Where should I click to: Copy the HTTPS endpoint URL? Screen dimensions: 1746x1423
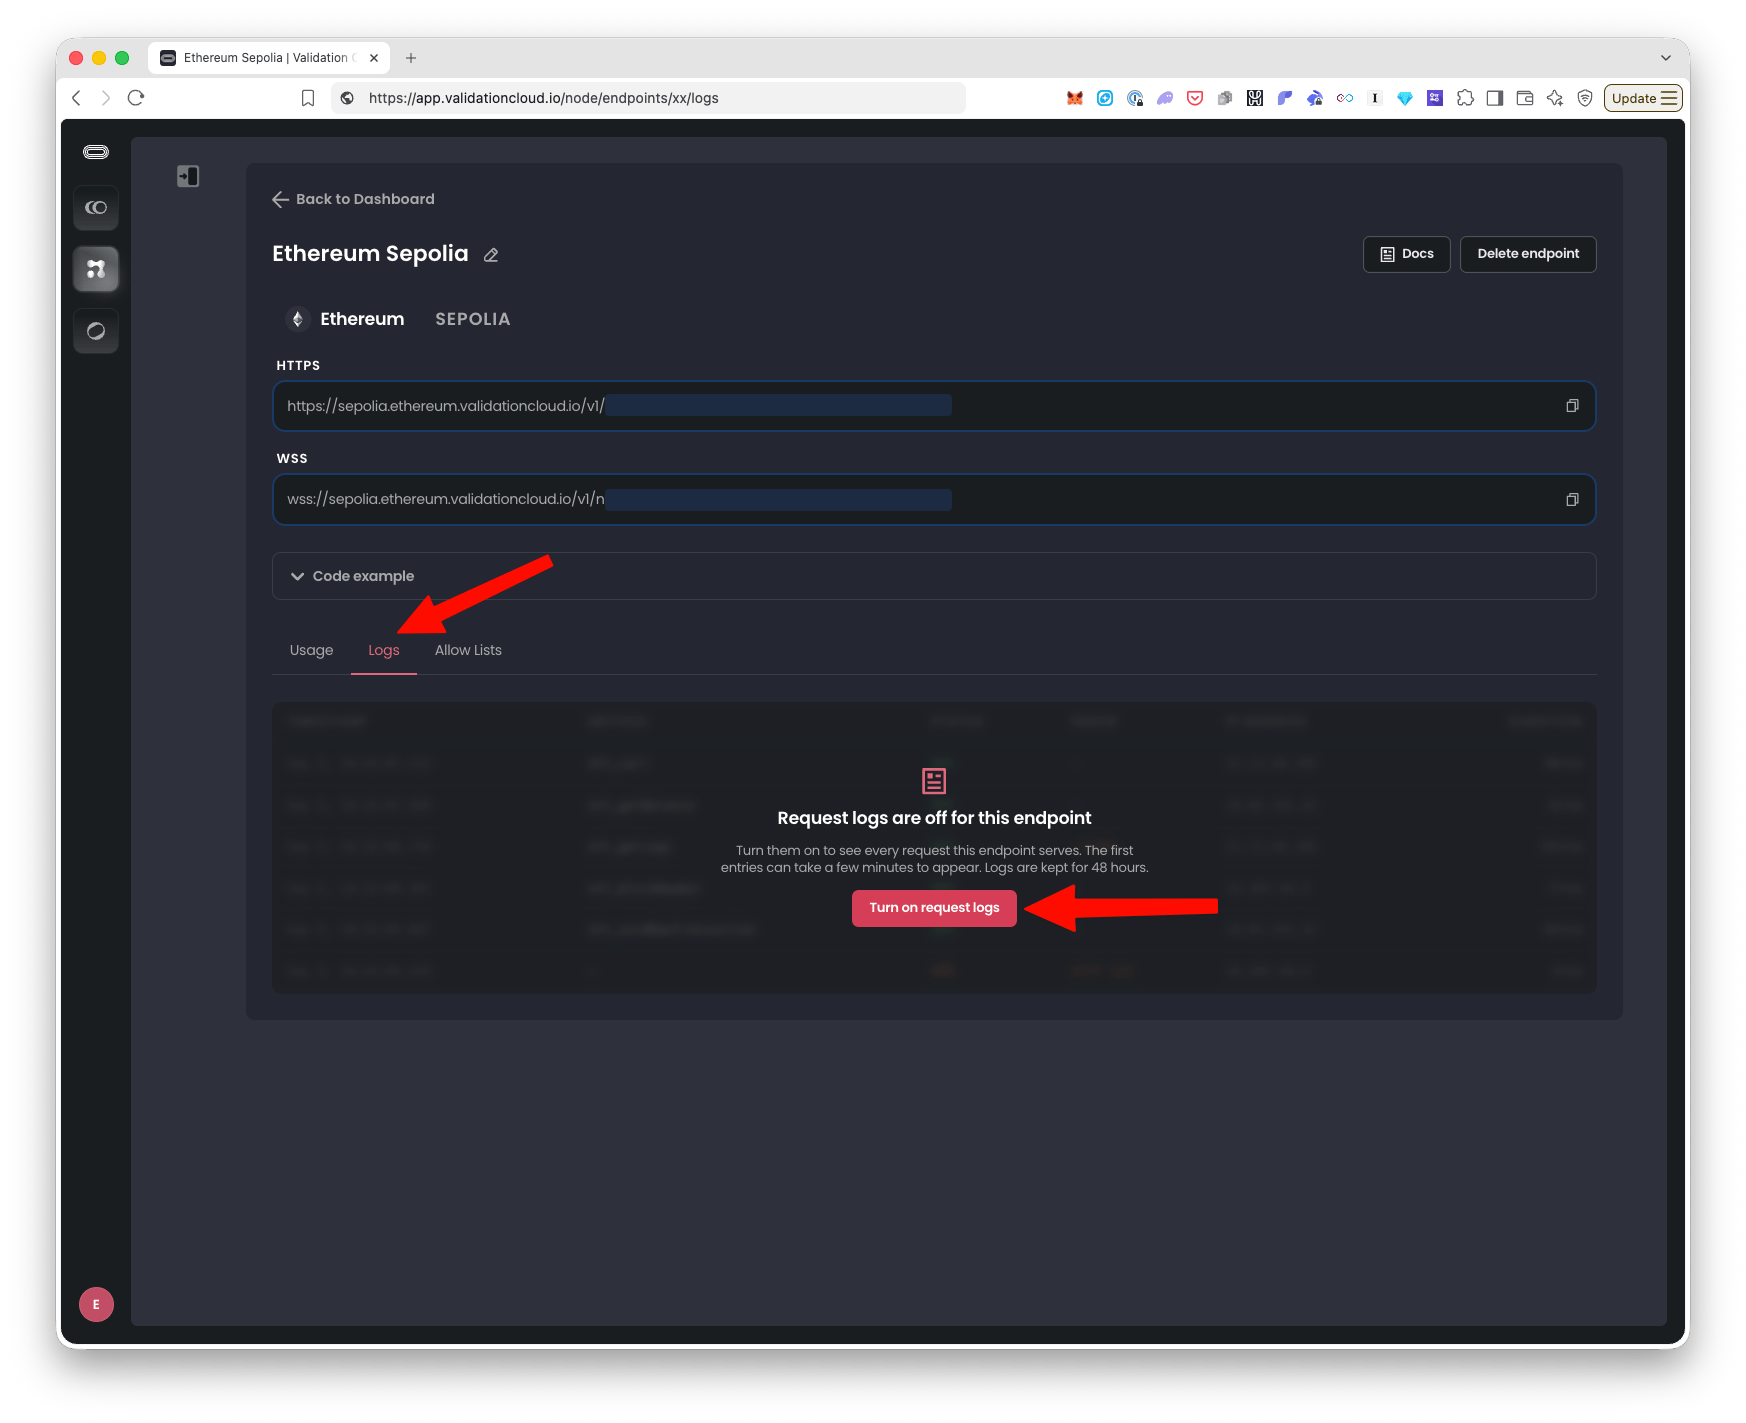click(x=1572, y=406)
